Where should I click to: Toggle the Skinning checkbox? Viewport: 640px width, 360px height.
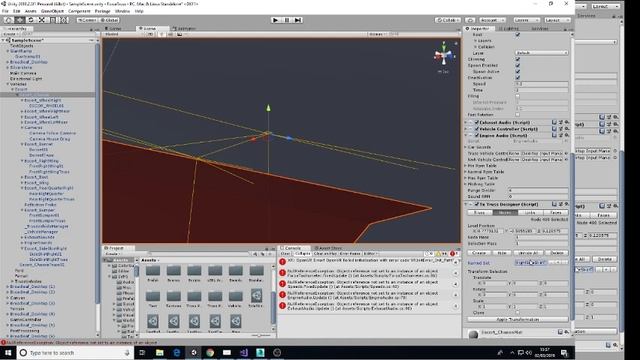[x=518, y=59]
